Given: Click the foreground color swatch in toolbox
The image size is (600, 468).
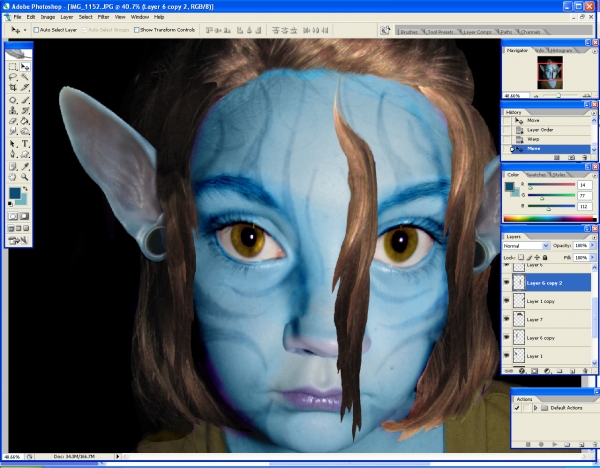Looking at the screenshot, I should click(x=15, y=193).
